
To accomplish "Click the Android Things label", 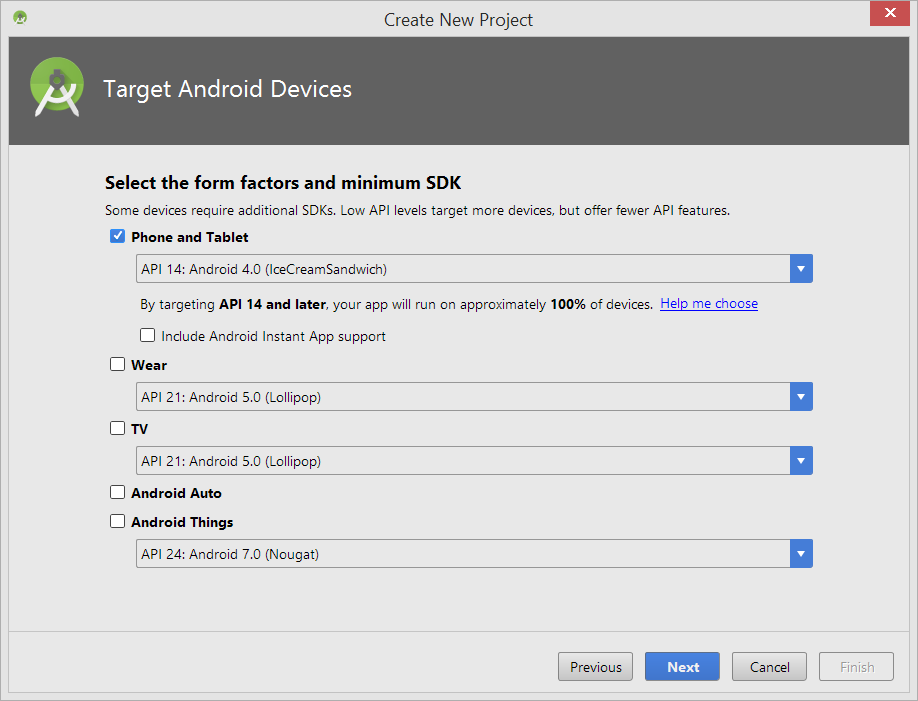I will pos(182,522).
